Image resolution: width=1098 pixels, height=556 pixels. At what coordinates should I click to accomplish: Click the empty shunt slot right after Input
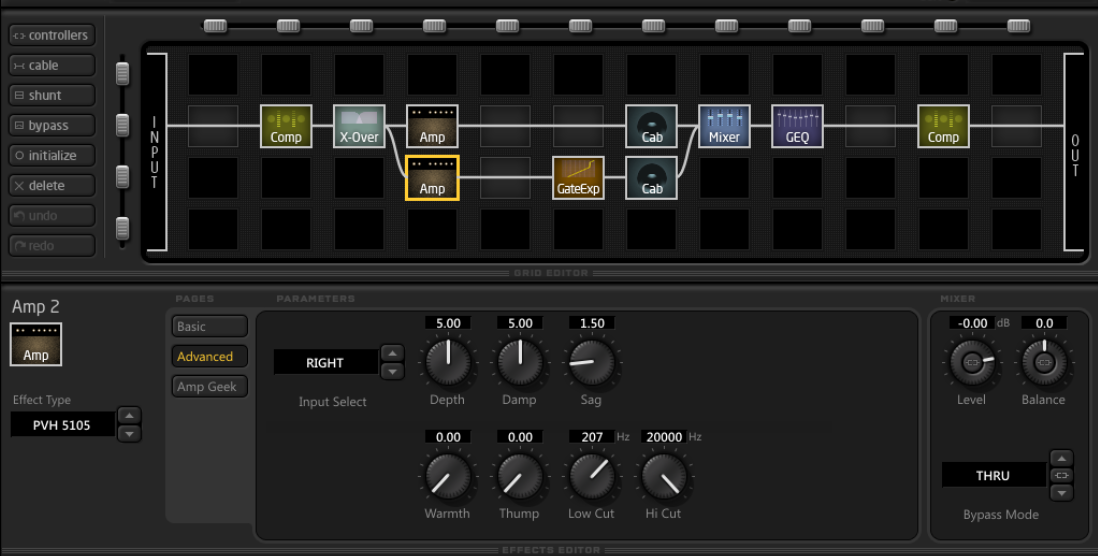pos(213,126)
